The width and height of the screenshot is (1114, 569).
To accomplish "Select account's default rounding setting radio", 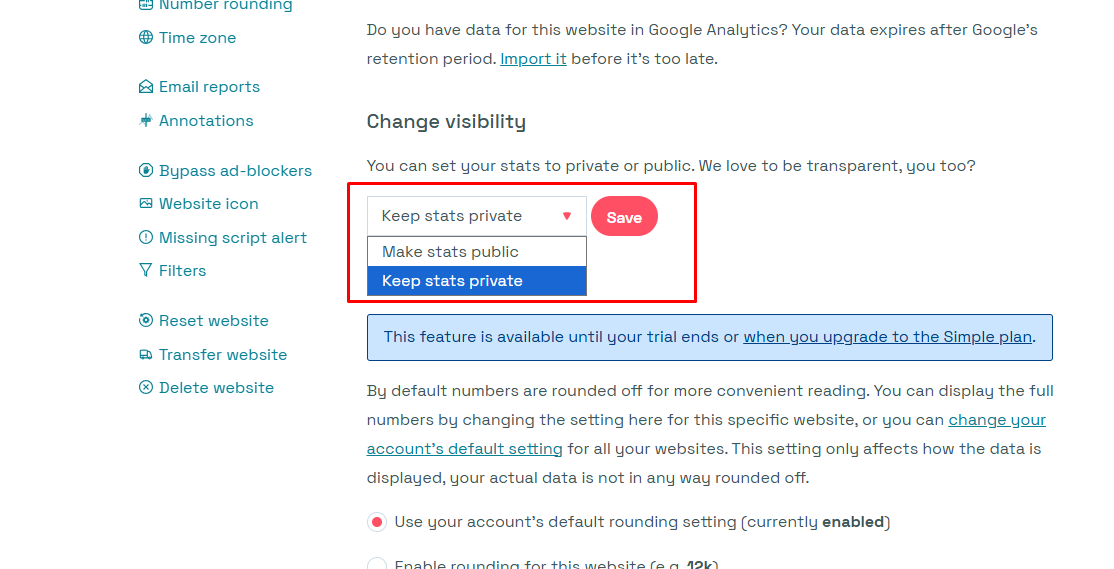I will click(377, 522).
